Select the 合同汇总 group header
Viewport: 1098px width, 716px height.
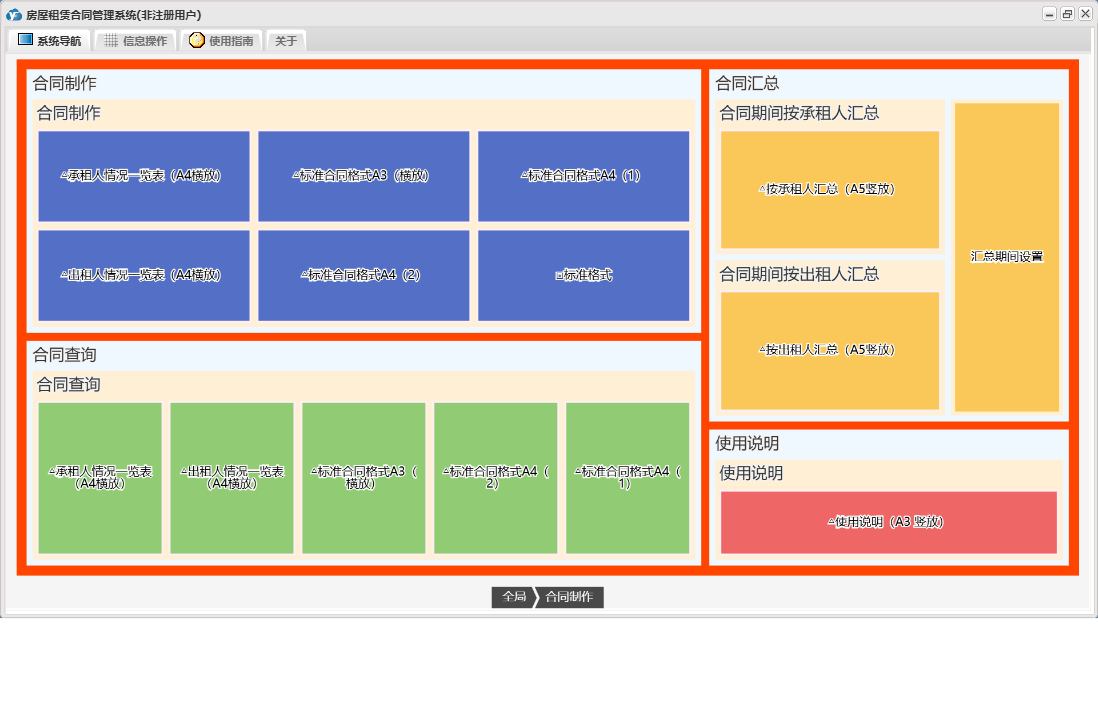747,83
